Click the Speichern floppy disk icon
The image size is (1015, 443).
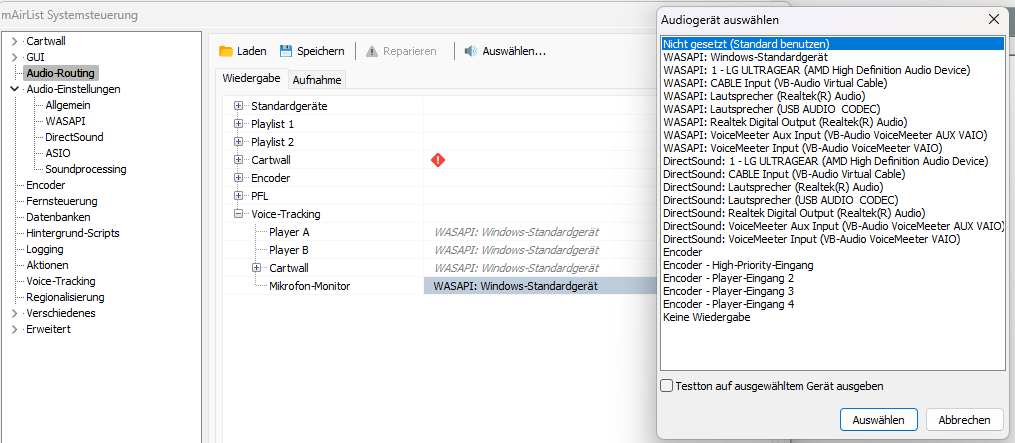point(285,51)
